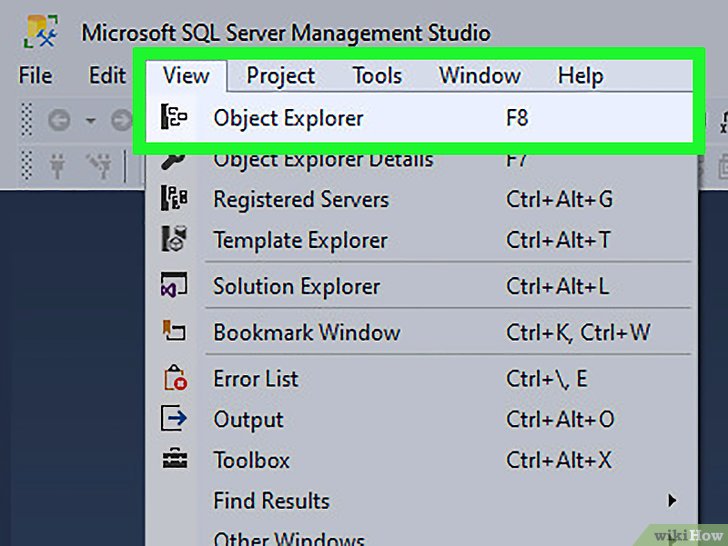The height and width of the screenshot is (546, 728).
Task: Click the upper toolbar drag handle
Action: click(27, 120)
